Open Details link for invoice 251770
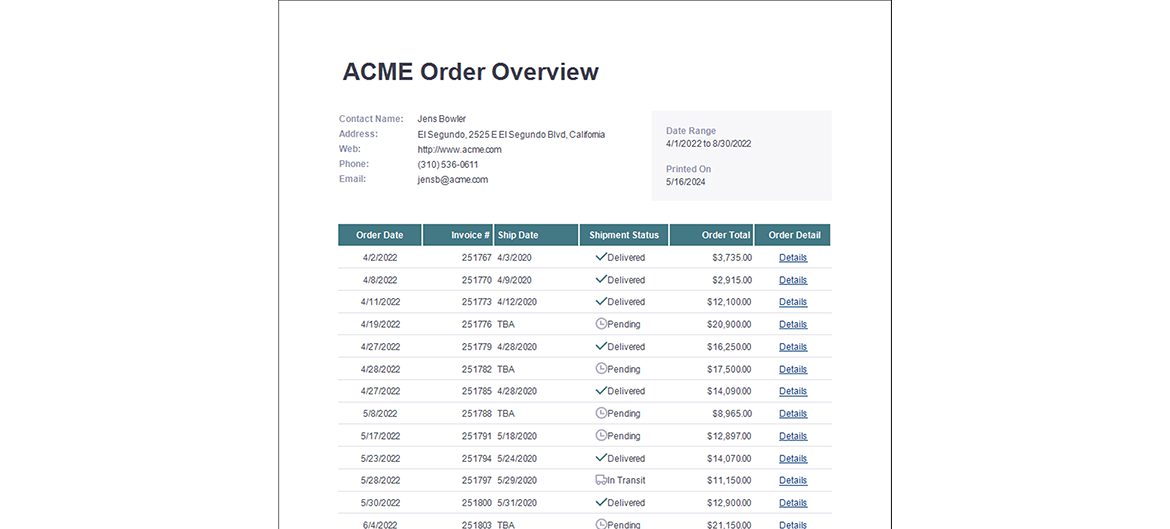 click(793, 280)
